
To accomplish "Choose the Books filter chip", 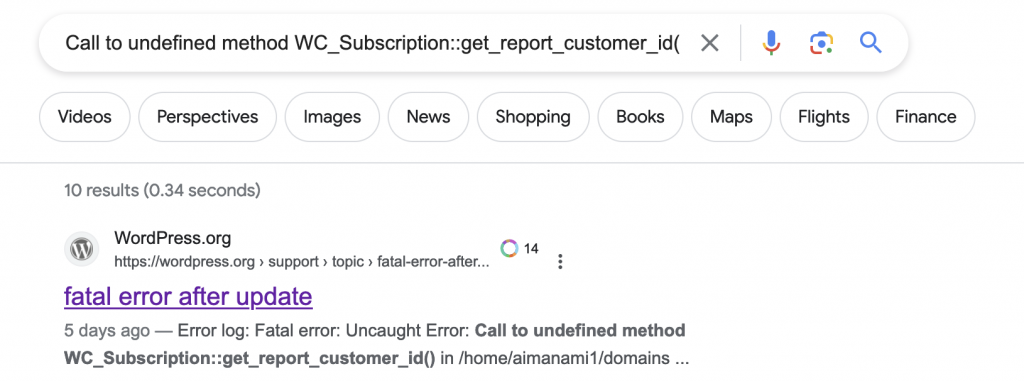I will [640, 117].
